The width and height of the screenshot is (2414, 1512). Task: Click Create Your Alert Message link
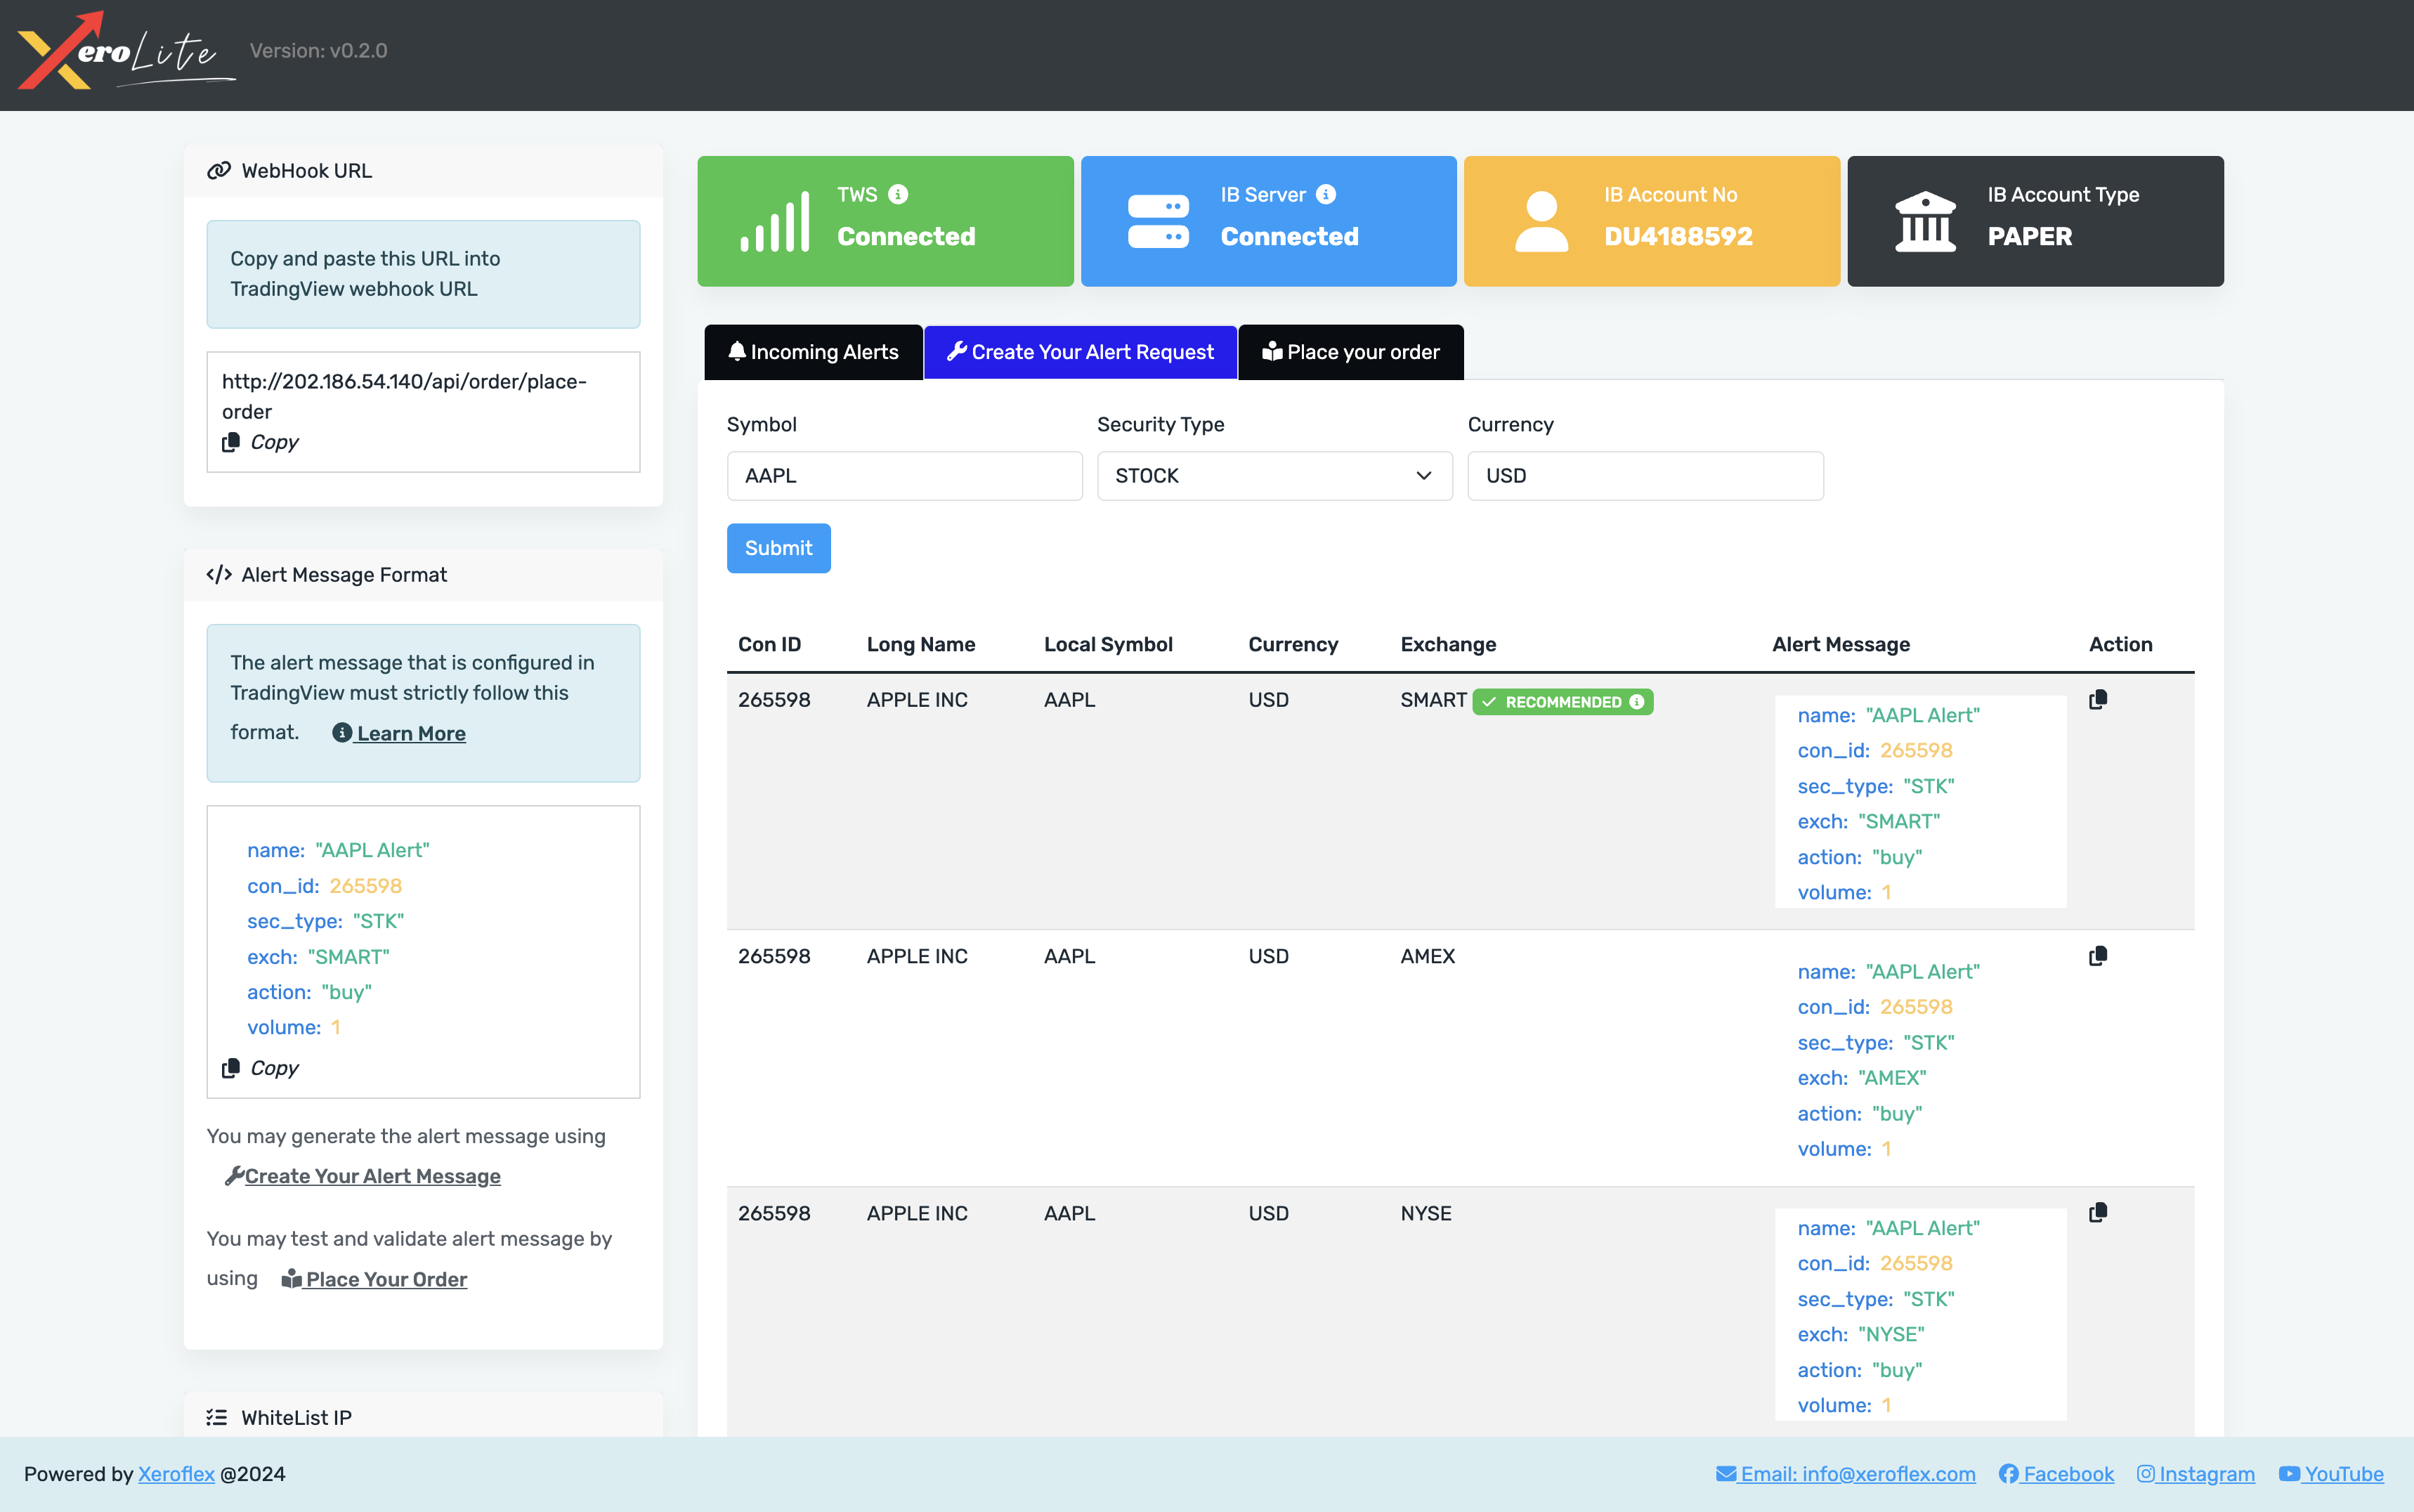pyautogui.click(x=372, y=1176)
